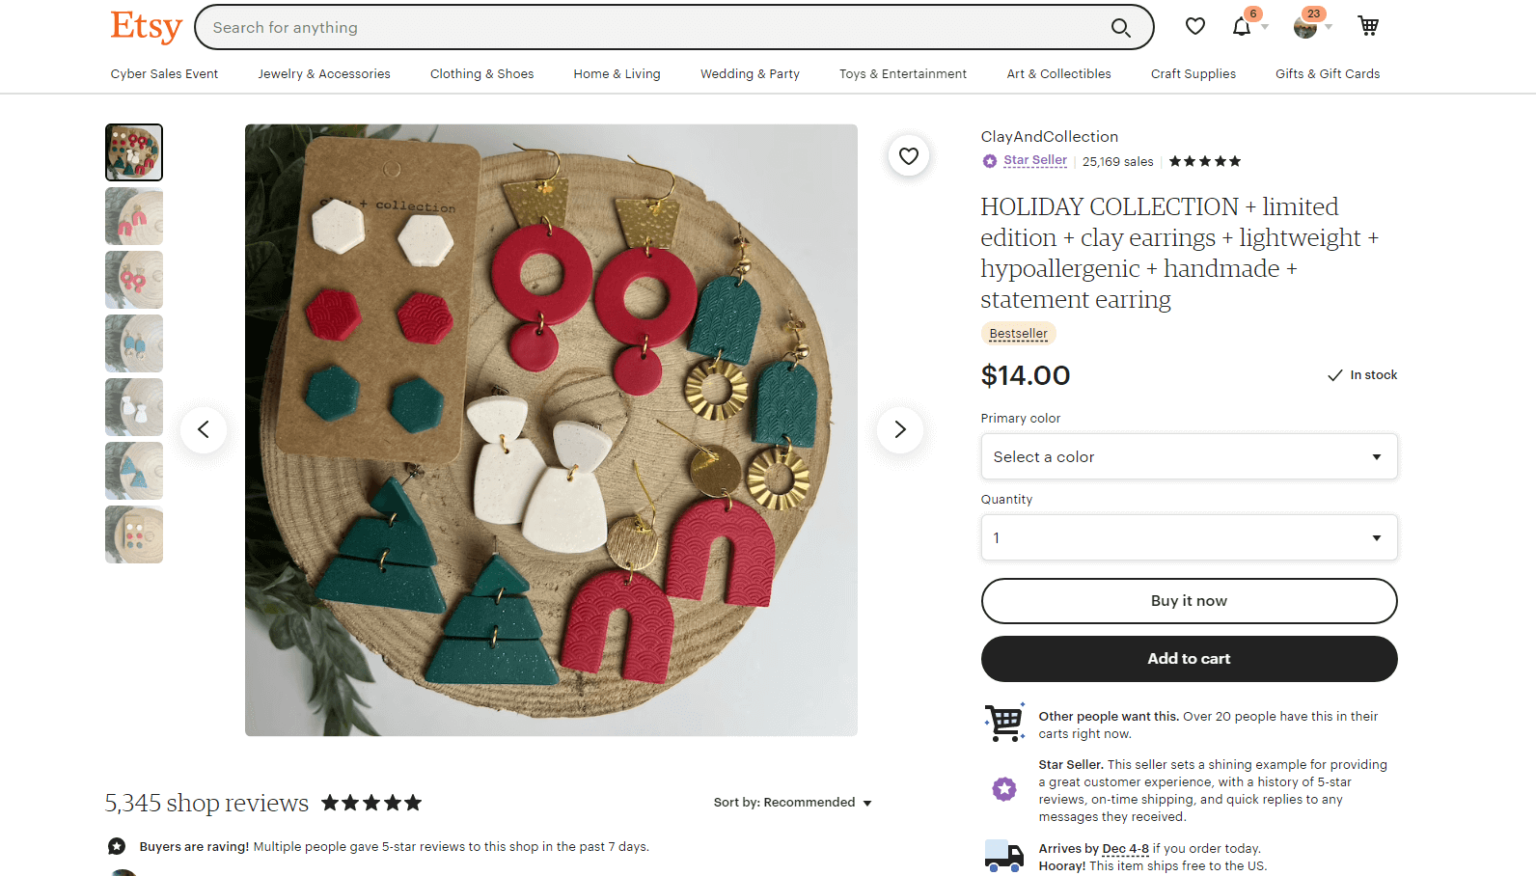Image resolution: width=1536 pixels, height=876 pixels.
Task: Open the Quantity dropdown
Action: [1188, 537]
